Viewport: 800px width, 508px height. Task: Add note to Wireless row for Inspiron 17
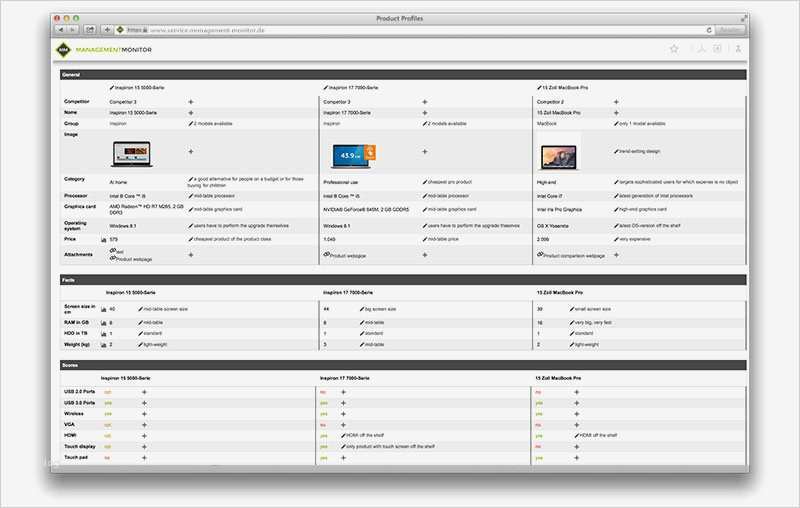[x=343, y=414]
